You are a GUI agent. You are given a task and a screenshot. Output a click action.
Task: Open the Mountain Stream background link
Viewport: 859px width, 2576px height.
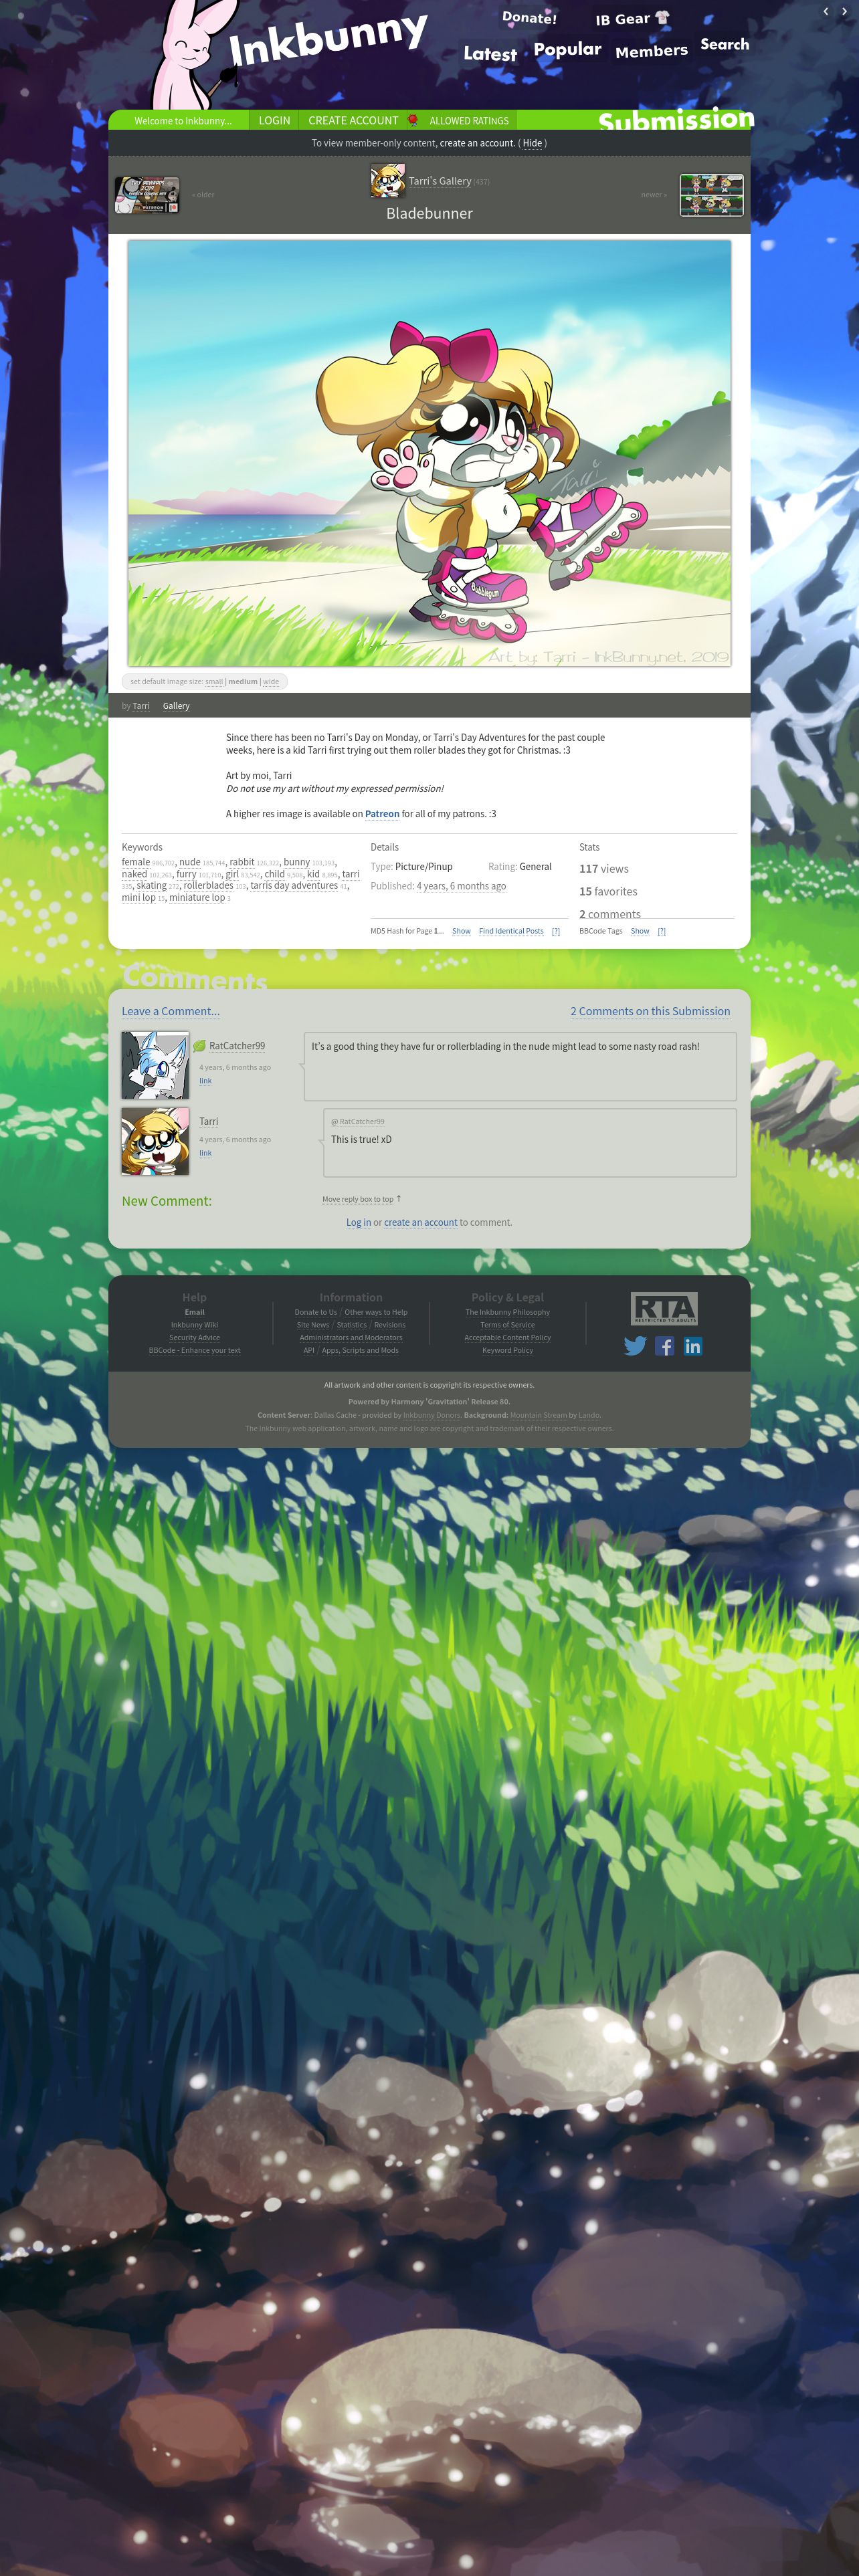(x=538, y=1415)
